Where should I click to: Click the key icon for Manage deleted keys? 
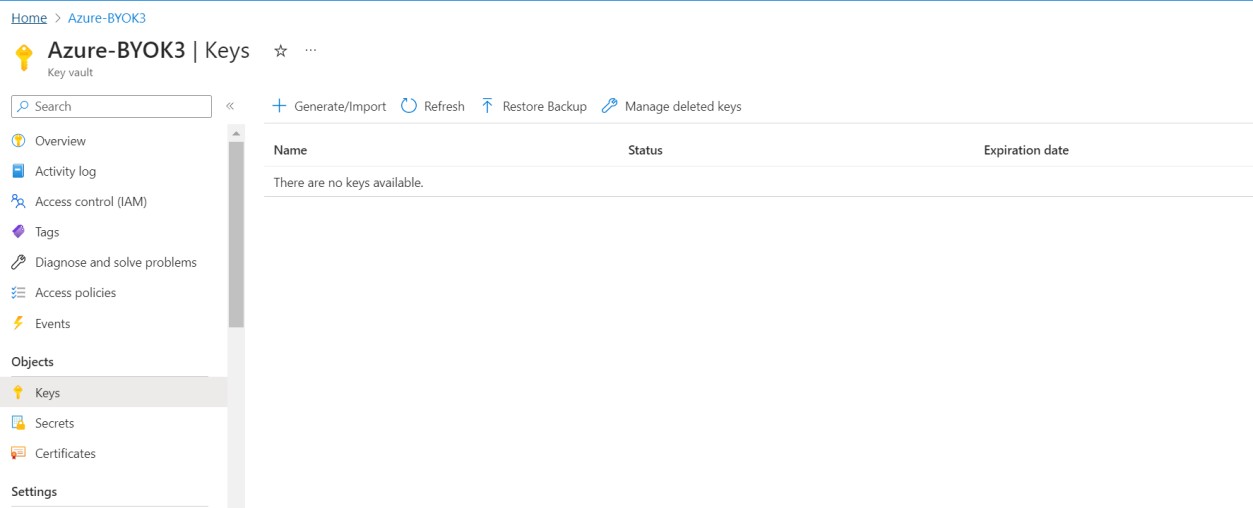609,106
